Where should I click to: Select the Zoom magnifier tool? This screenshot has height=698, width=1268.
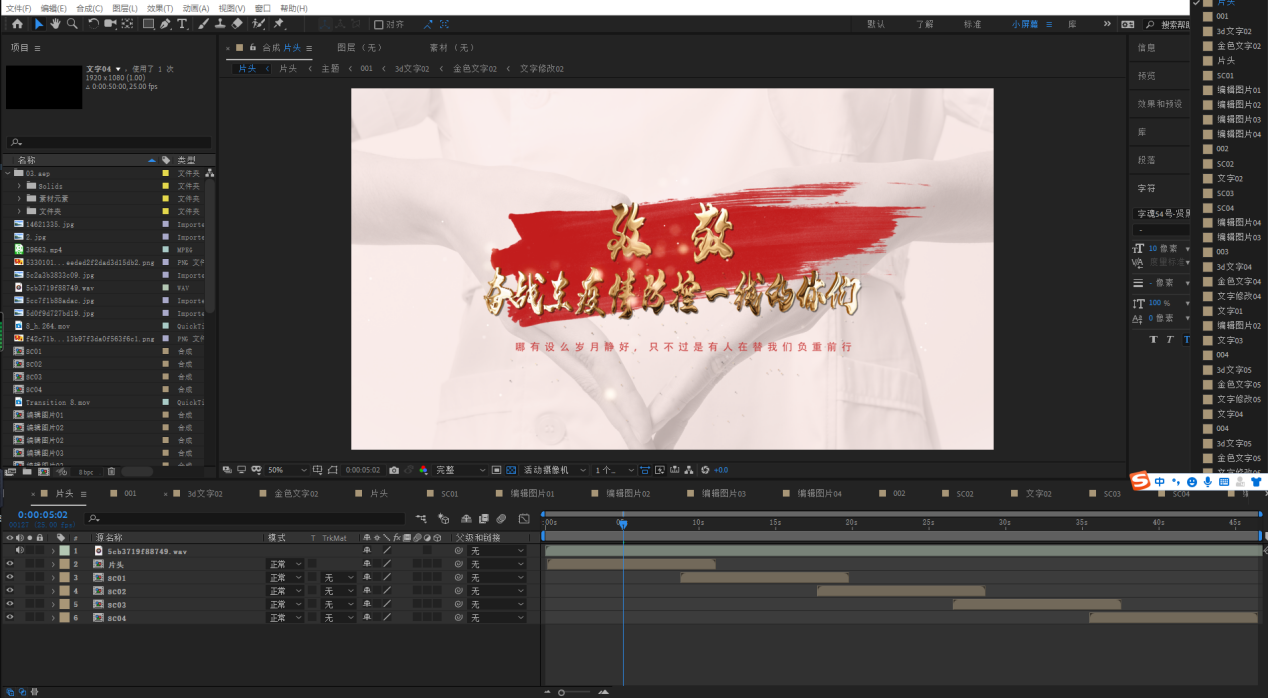click(72, 24)
